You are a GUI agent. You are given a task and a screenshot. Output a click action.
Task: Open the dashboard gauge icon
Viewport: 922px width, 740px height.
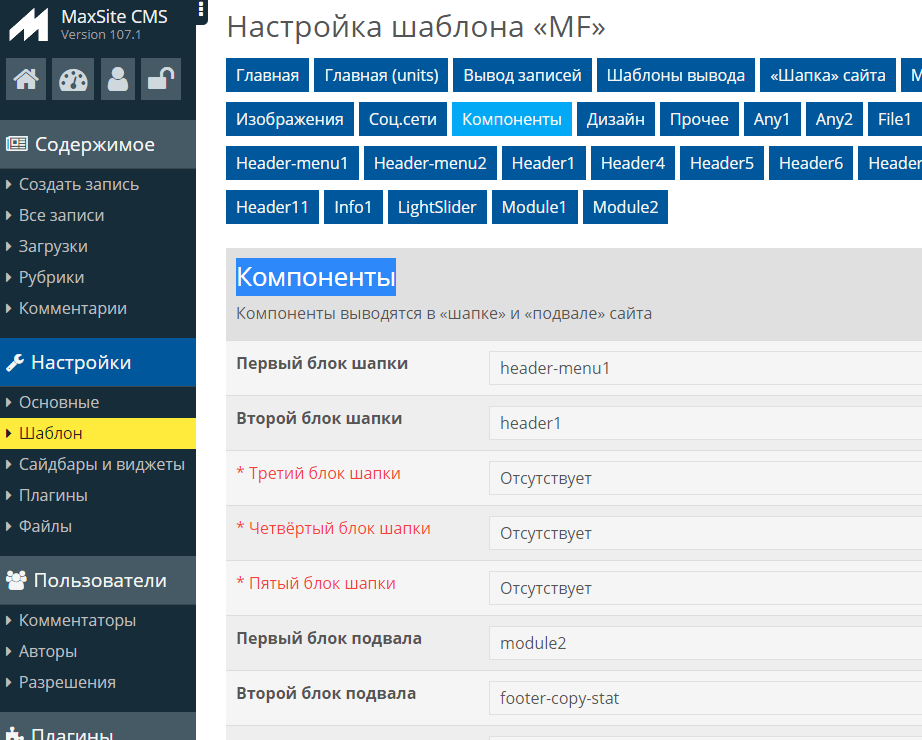72,80
